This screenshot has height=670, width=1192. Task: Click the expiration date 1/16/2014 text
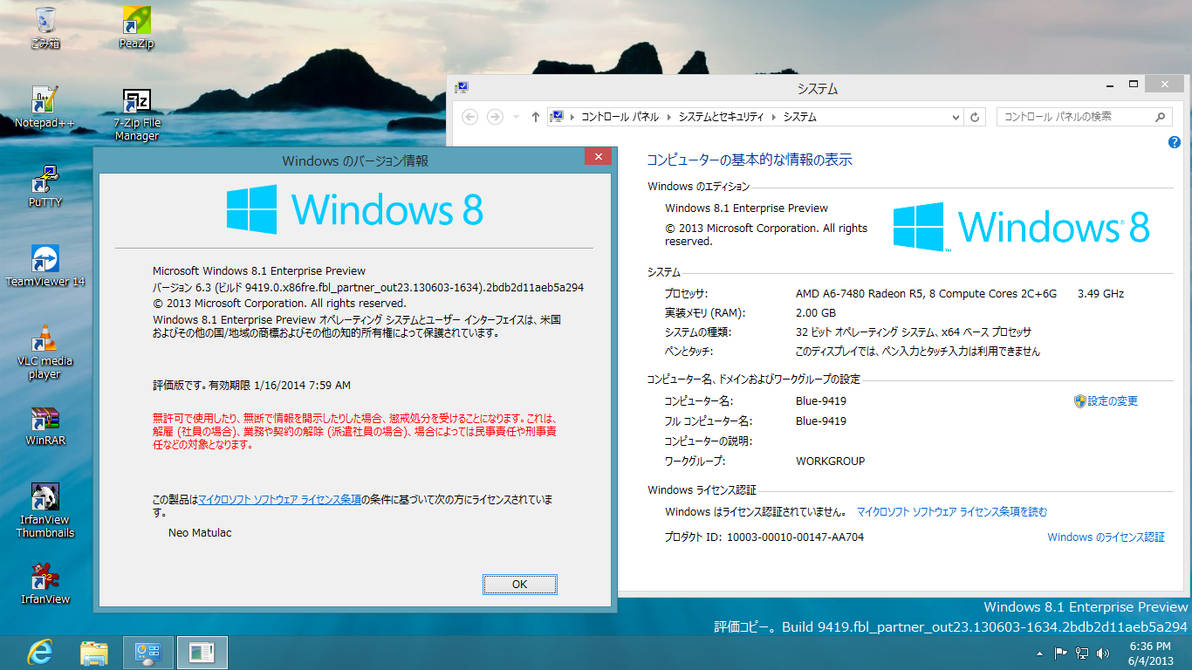(302, 386)
